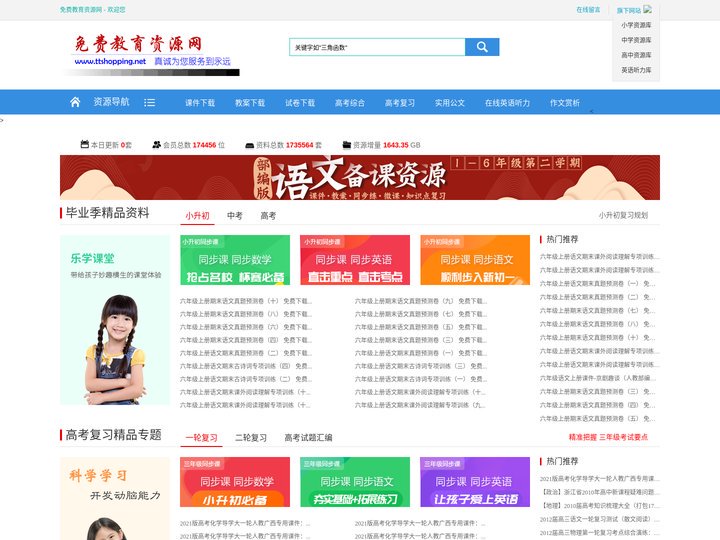The height and width of the screenshot is (540, 720).
Task: Open 高考综合 menu item
Action: click(350, 103)
